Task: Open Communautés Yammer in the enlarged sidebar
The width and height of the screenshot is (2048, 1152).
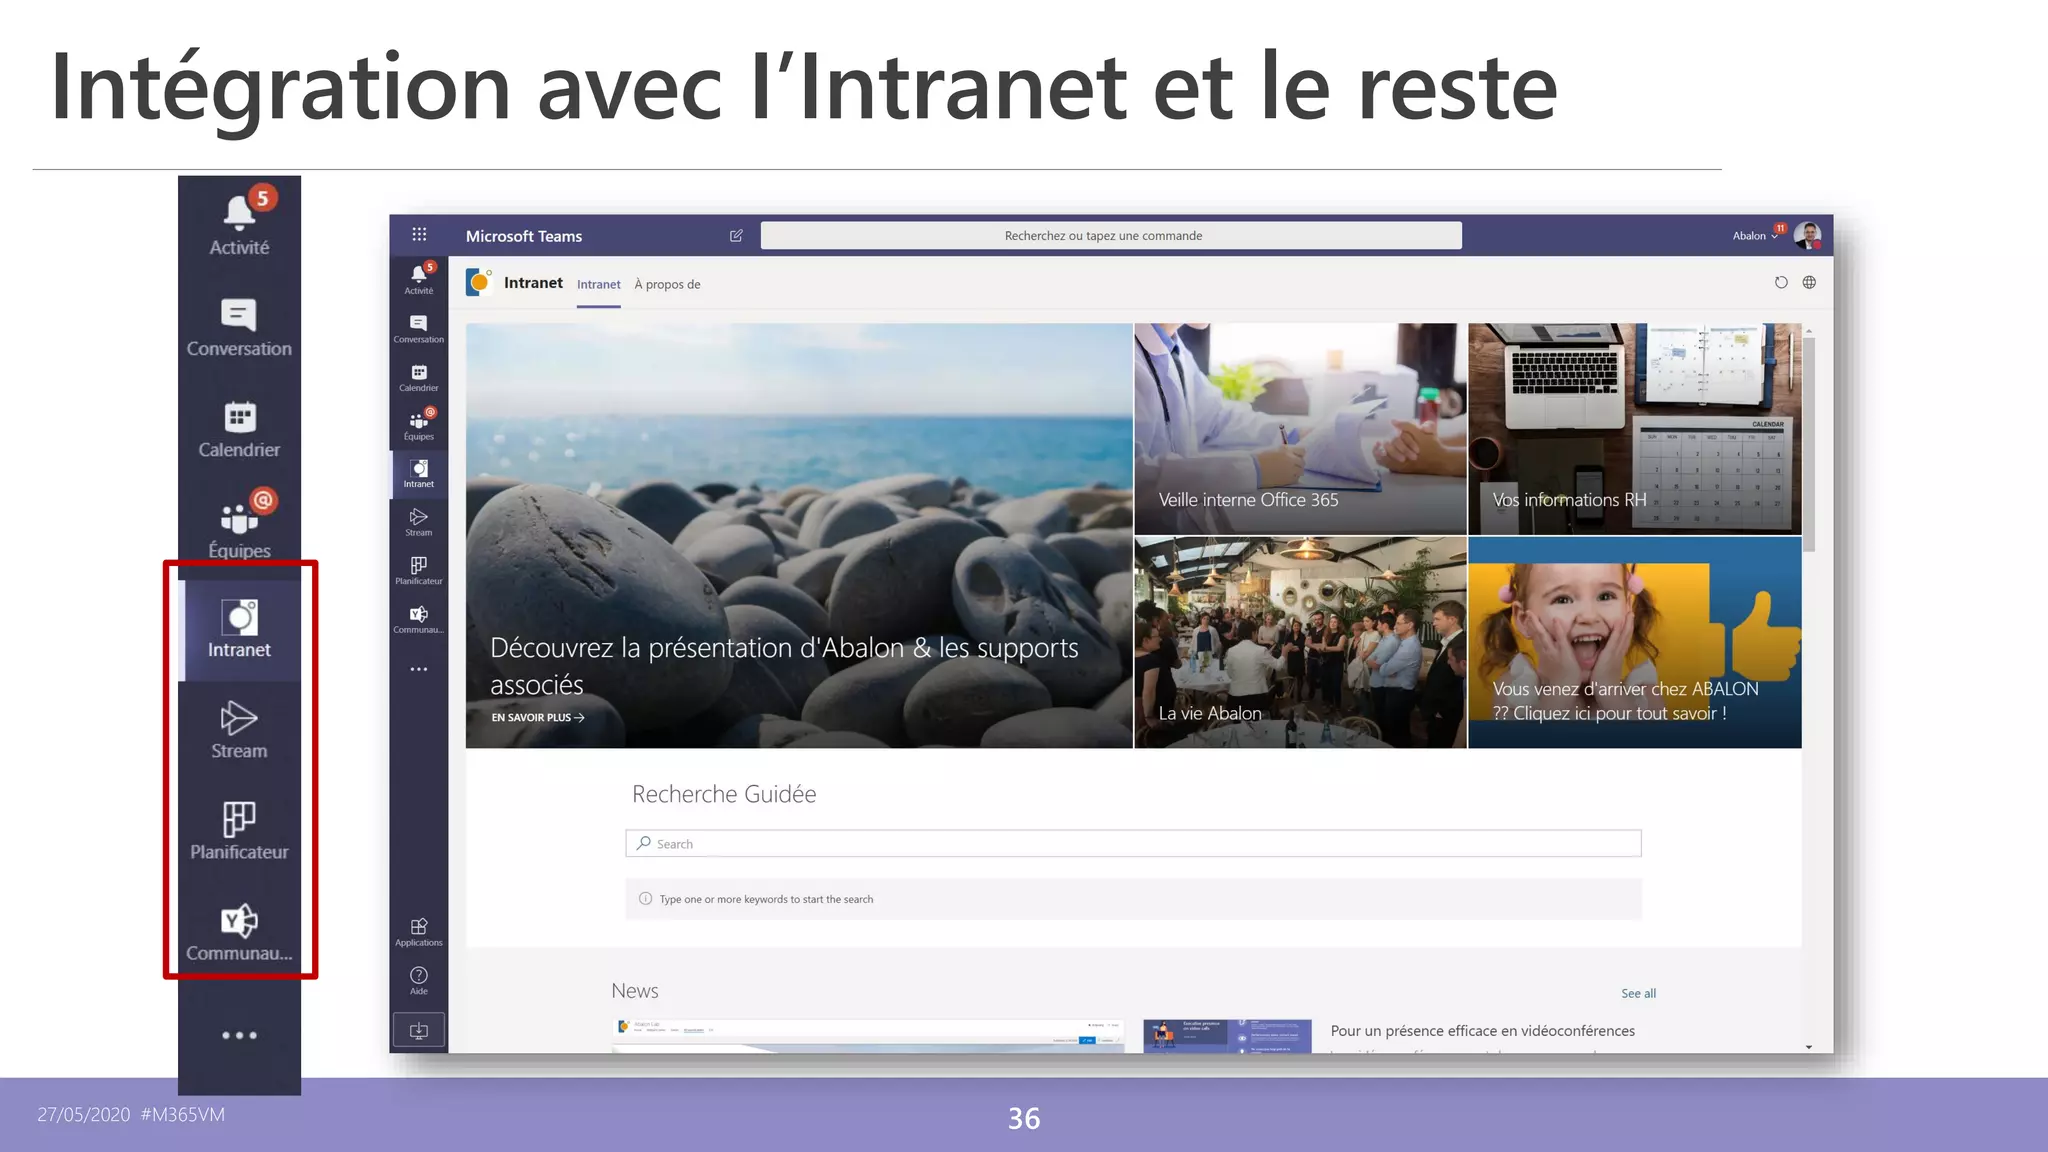Action: click(239, 933)
